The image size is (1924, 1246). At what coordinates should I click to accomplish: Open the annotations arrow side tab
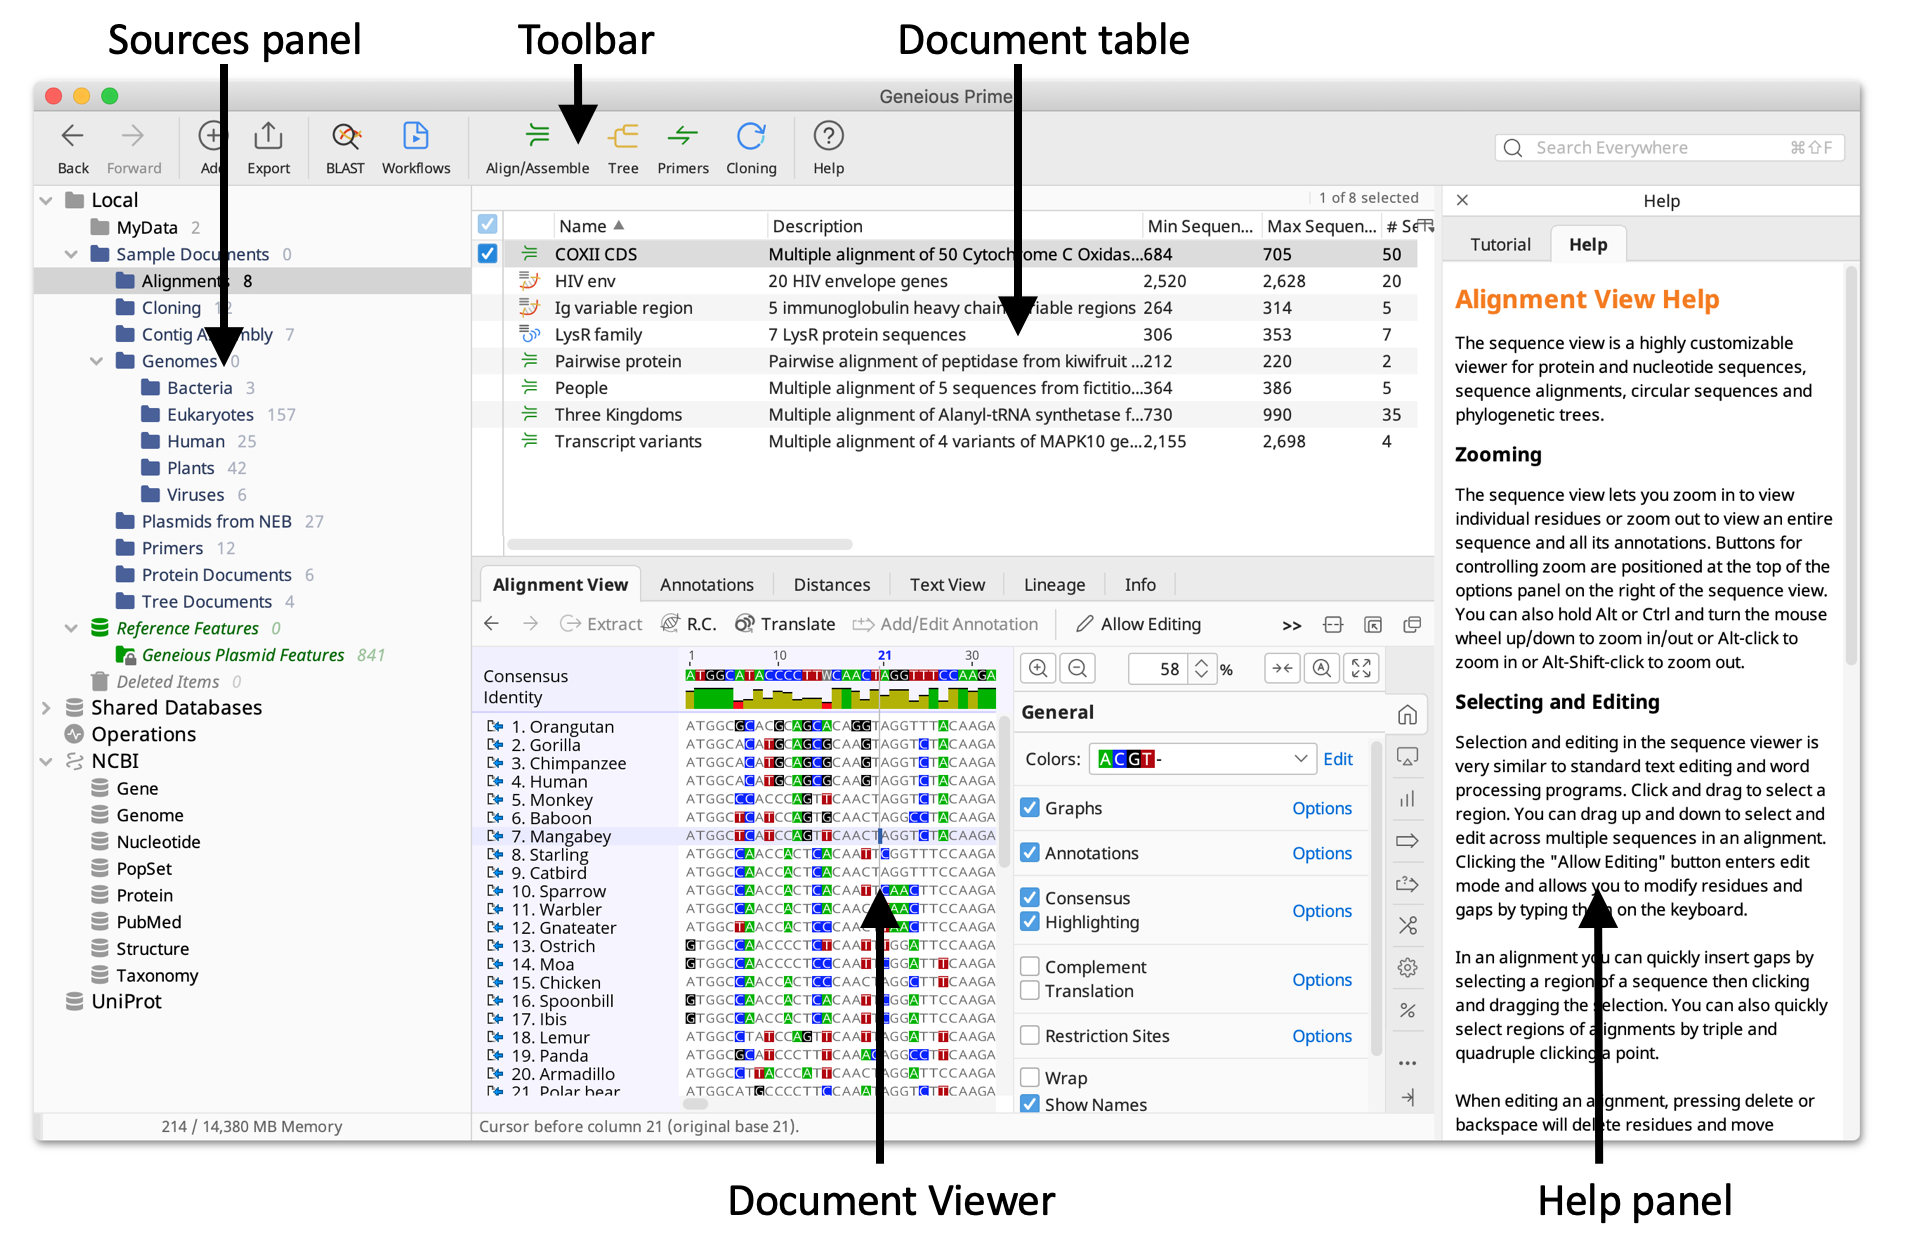1407,841
